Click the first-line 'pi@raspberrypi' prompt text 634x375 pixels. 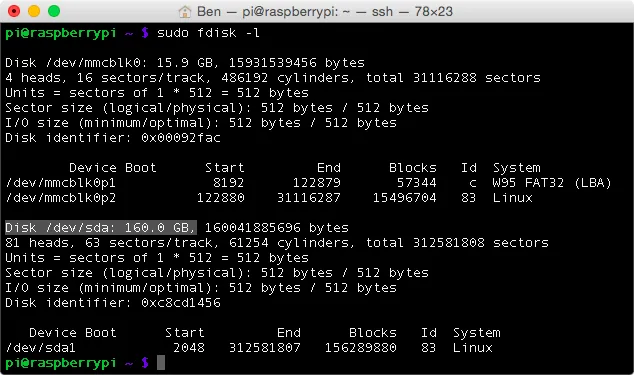[61, 33]
